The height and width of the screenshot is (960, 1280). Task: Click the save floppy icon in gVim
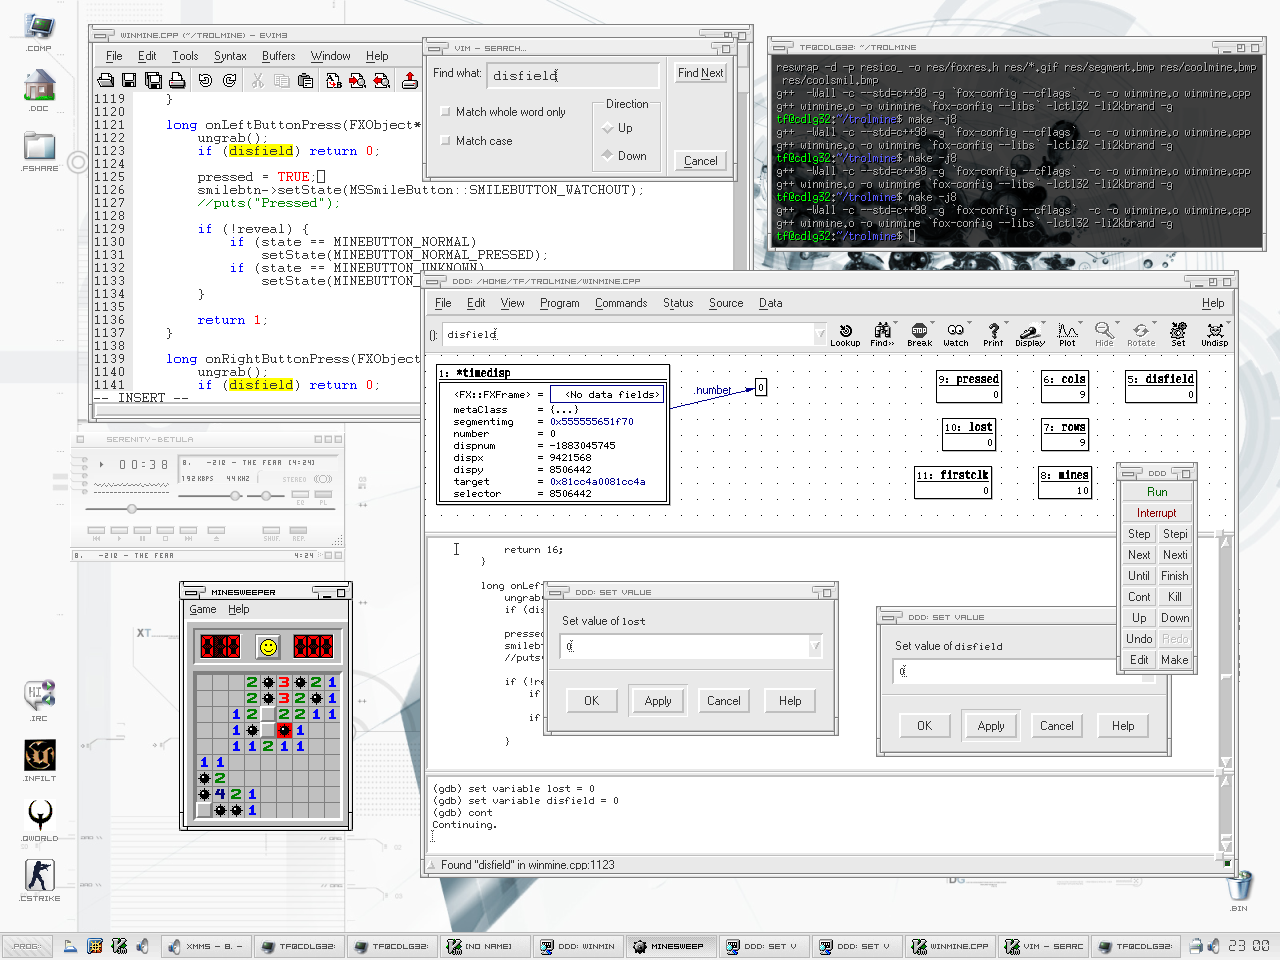tap(129, 80)
